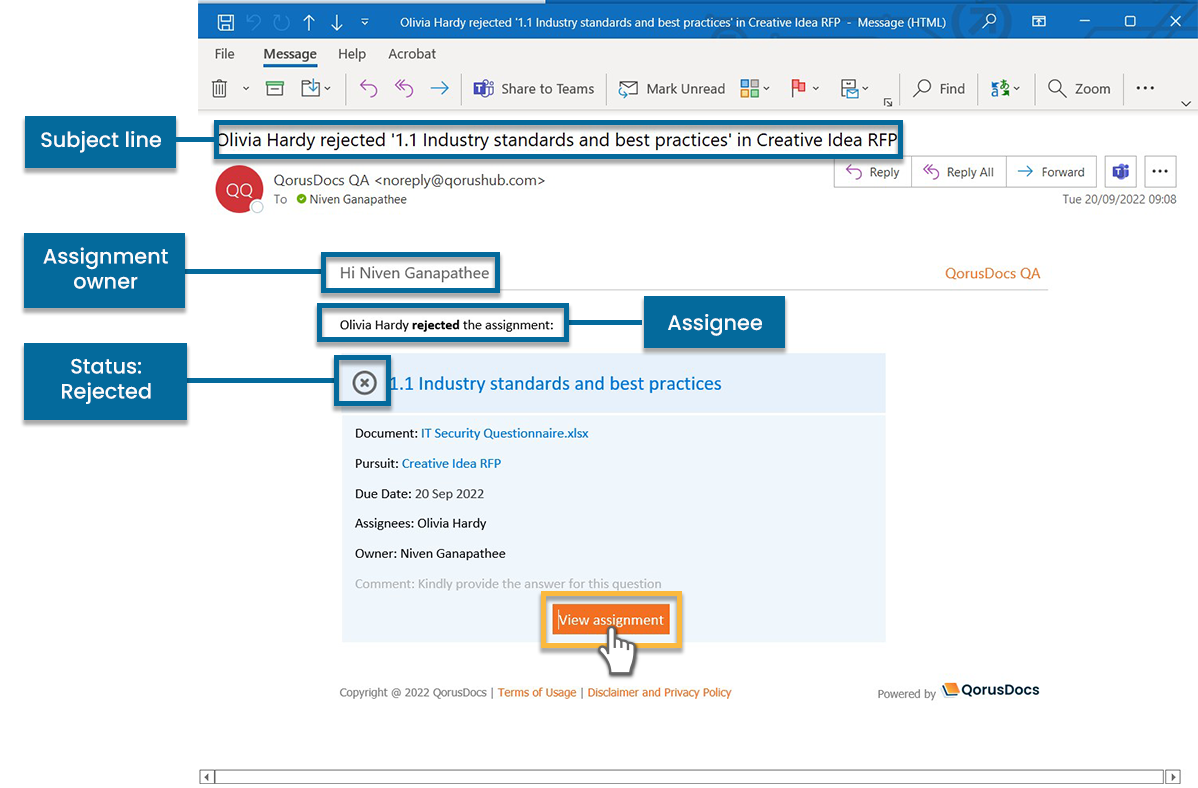The width and height of the screenshot is (1198, 788).
Task: Open the Creative Idea RFP pursuit link
Action: [452, 463]
